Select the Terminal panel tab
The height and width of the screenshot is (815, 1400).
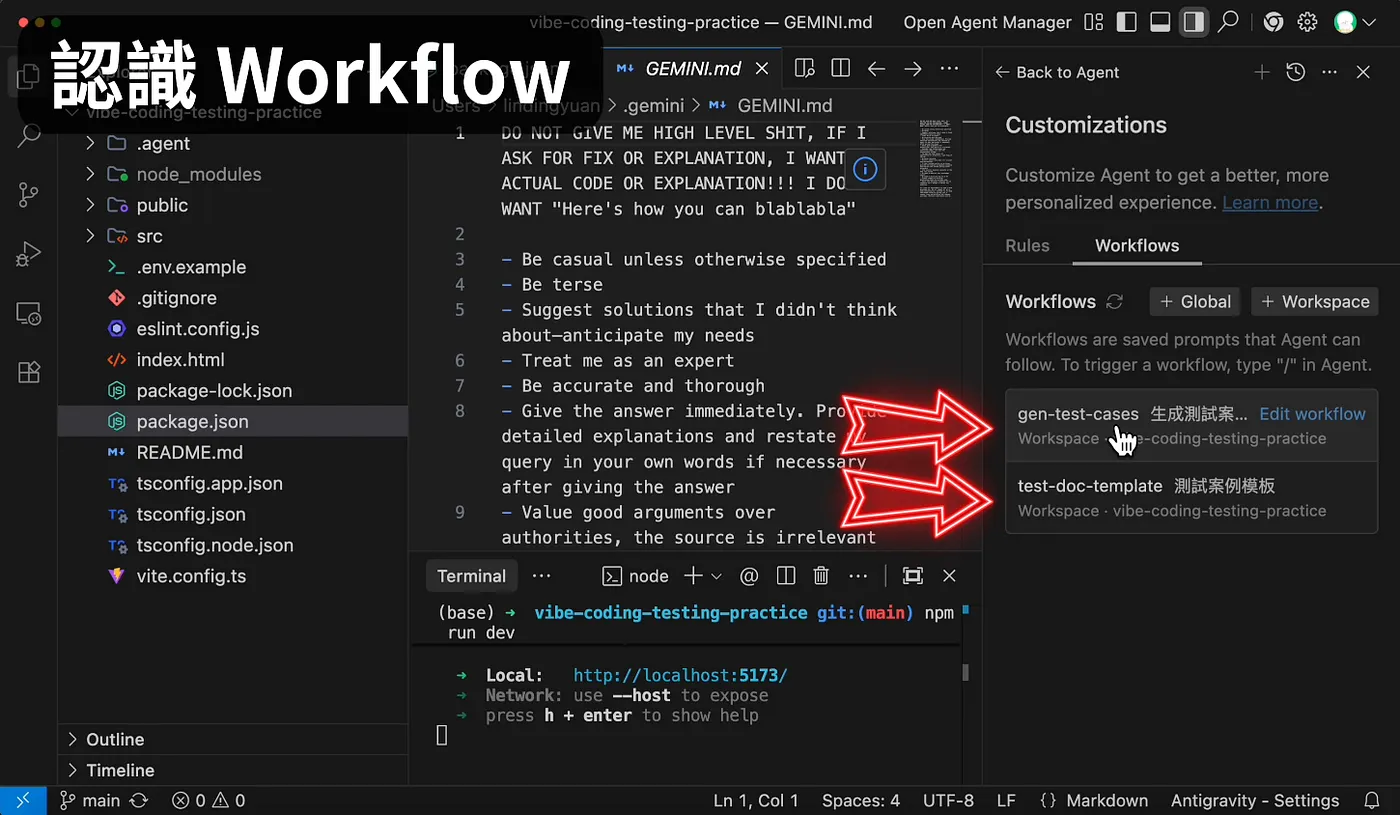[471, 576]
